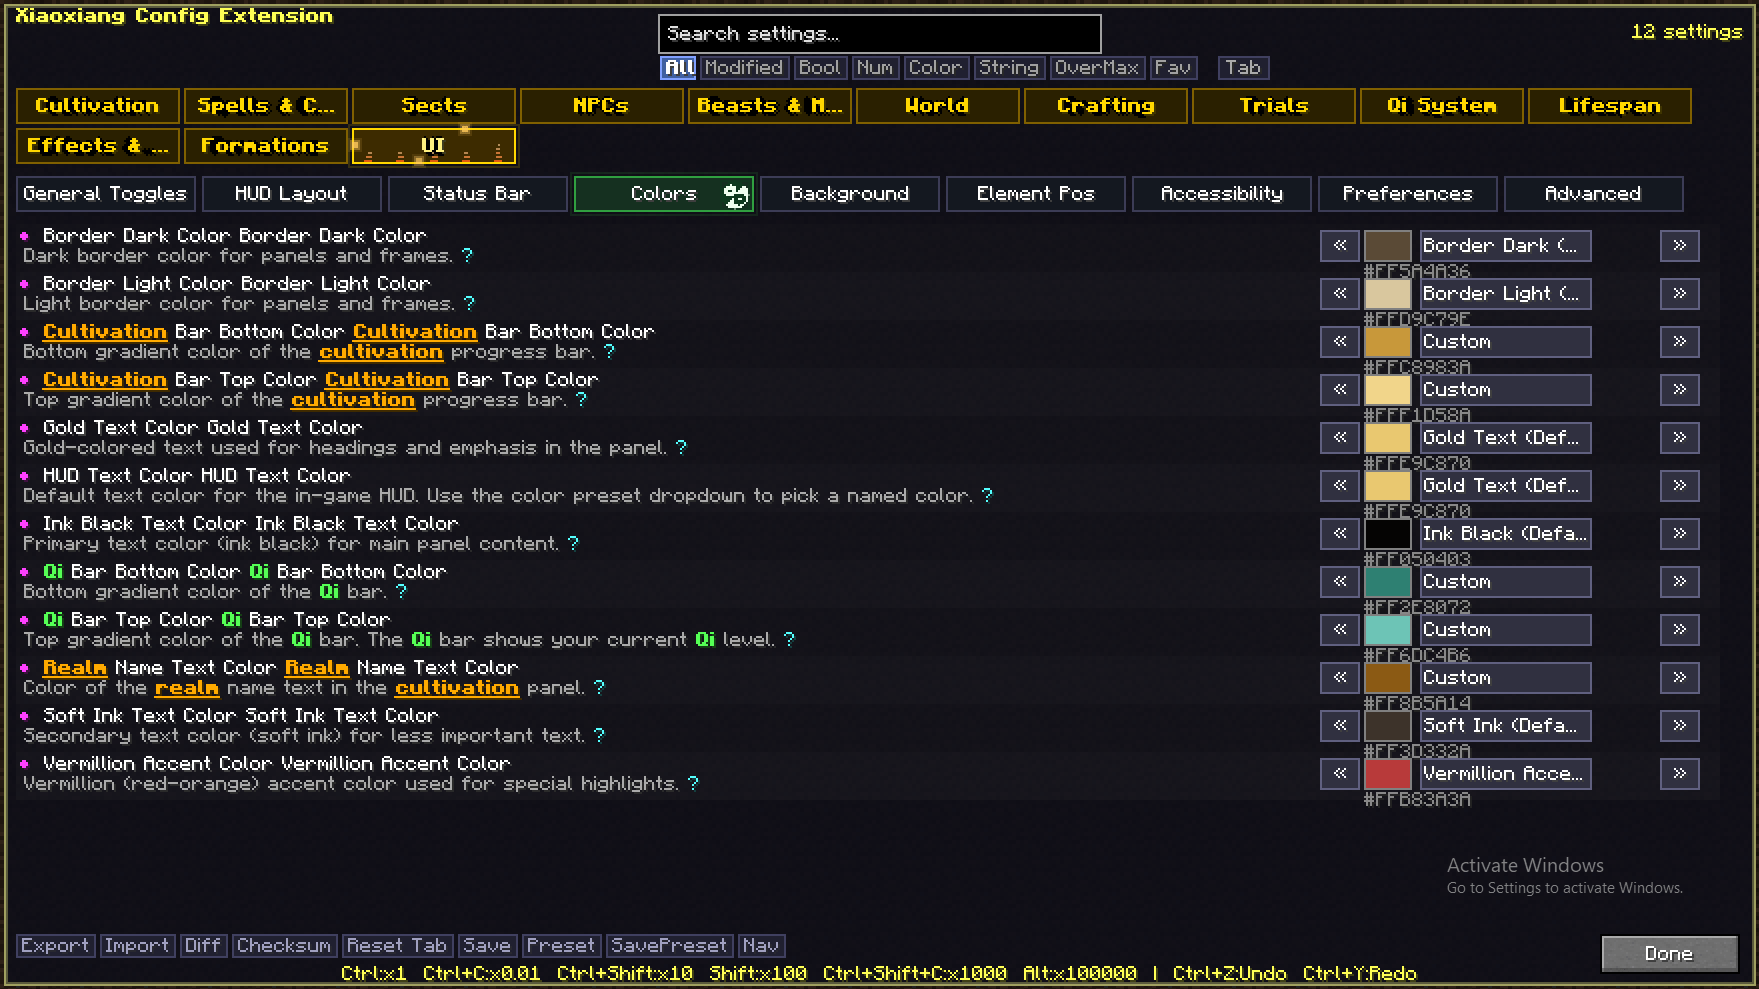Click help icon for Qi Bar Bottom Color
This screenshot has width=1759, height=989.
[x=401, y=591]
